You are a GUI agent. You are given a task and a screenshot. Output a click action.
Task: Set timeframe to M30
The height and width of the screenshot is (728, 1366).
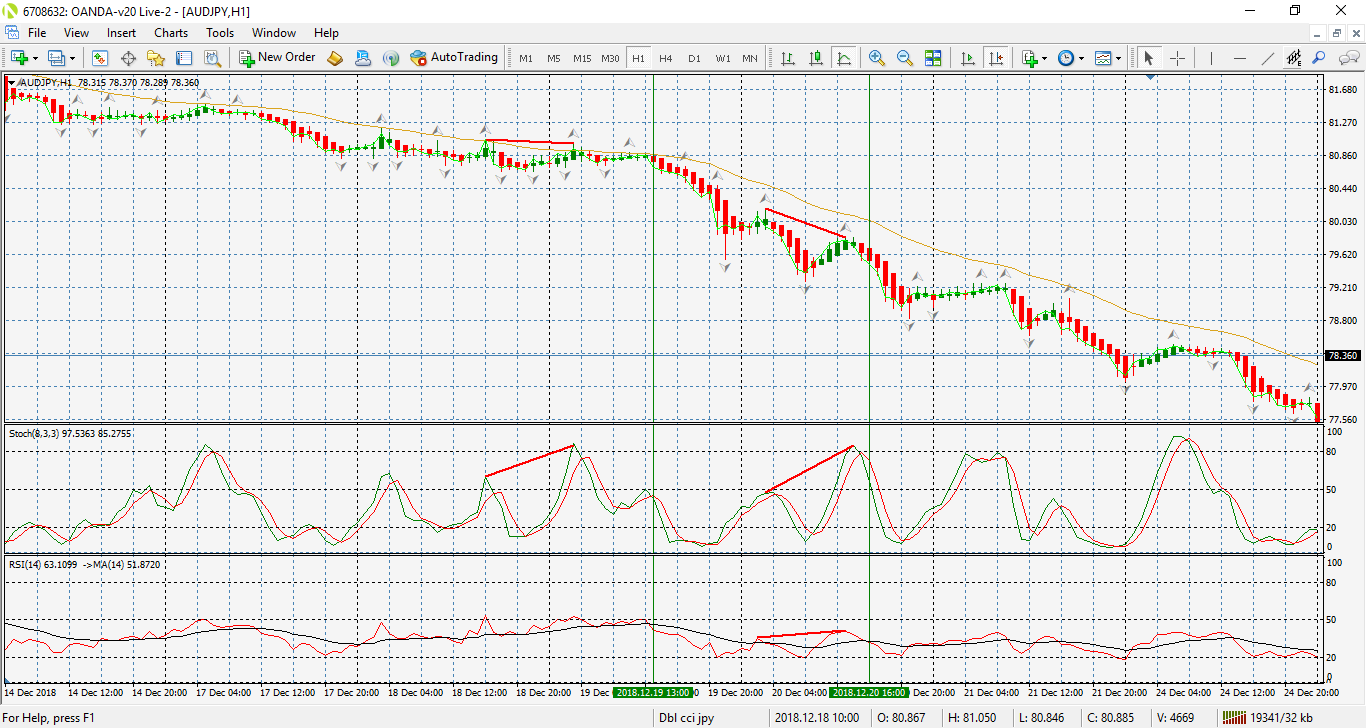tap(610, 58)
